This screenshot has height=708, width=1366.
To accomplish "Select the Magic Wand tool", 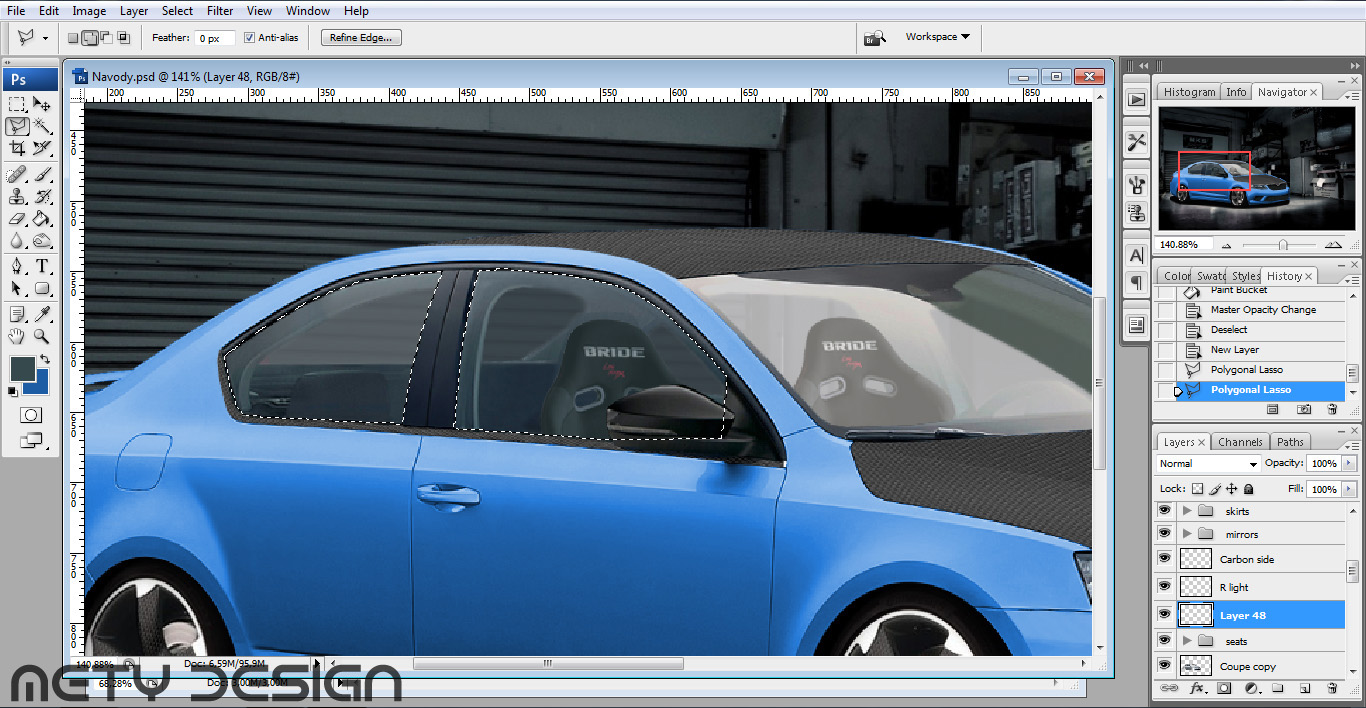I will pos(42,126).
